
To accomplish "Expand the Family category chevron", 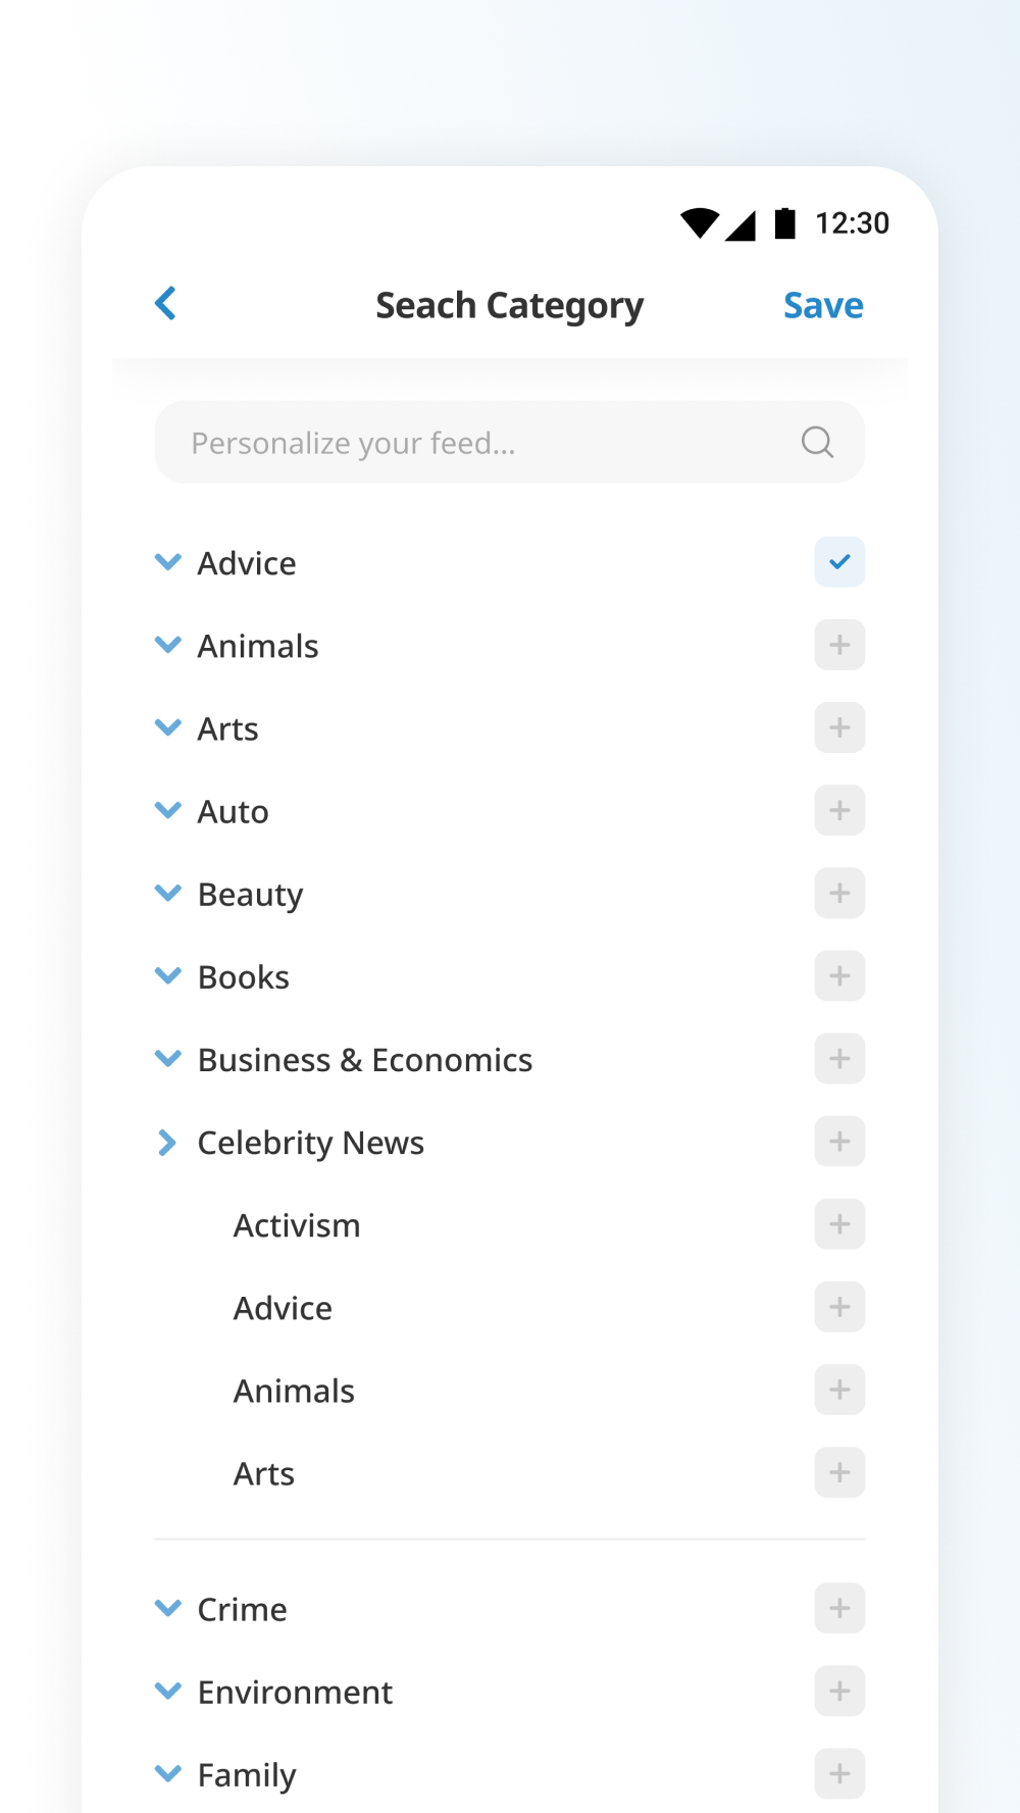I will coord(168,1774).
